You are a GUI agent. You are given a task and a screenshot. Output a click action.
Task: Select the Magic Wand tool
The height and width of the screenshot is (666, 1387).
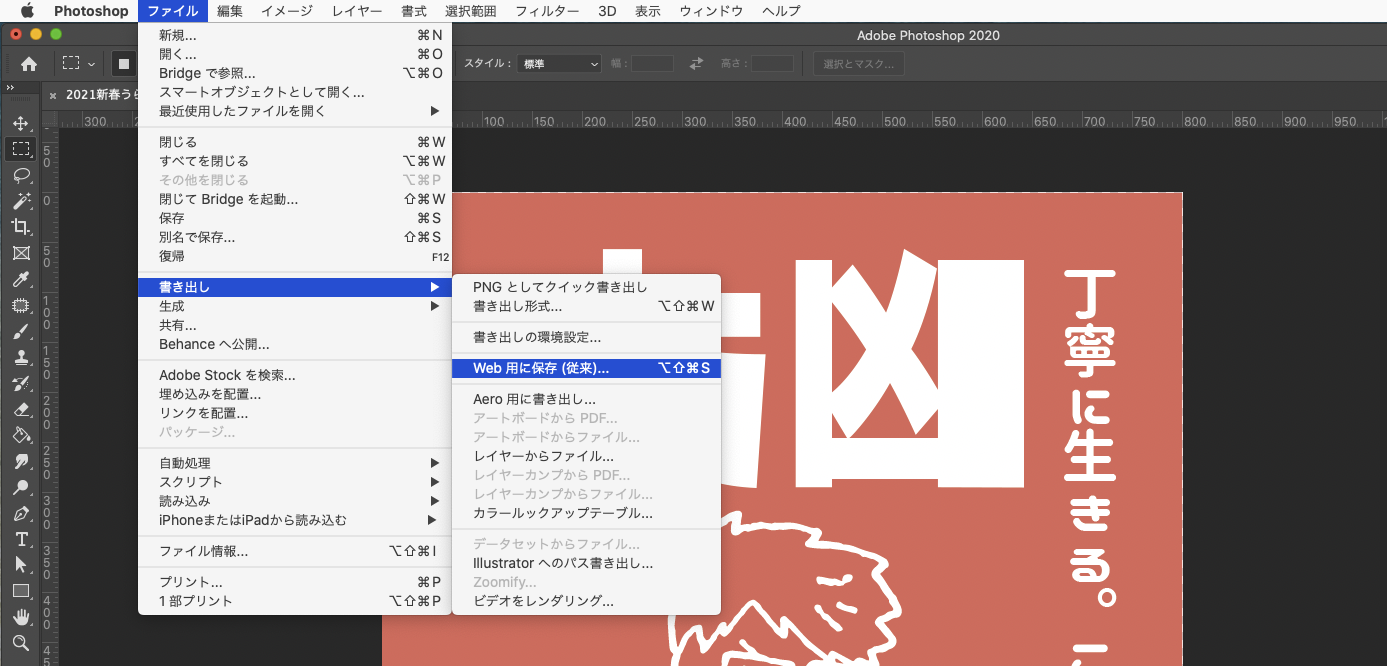[x=21, y=201]
